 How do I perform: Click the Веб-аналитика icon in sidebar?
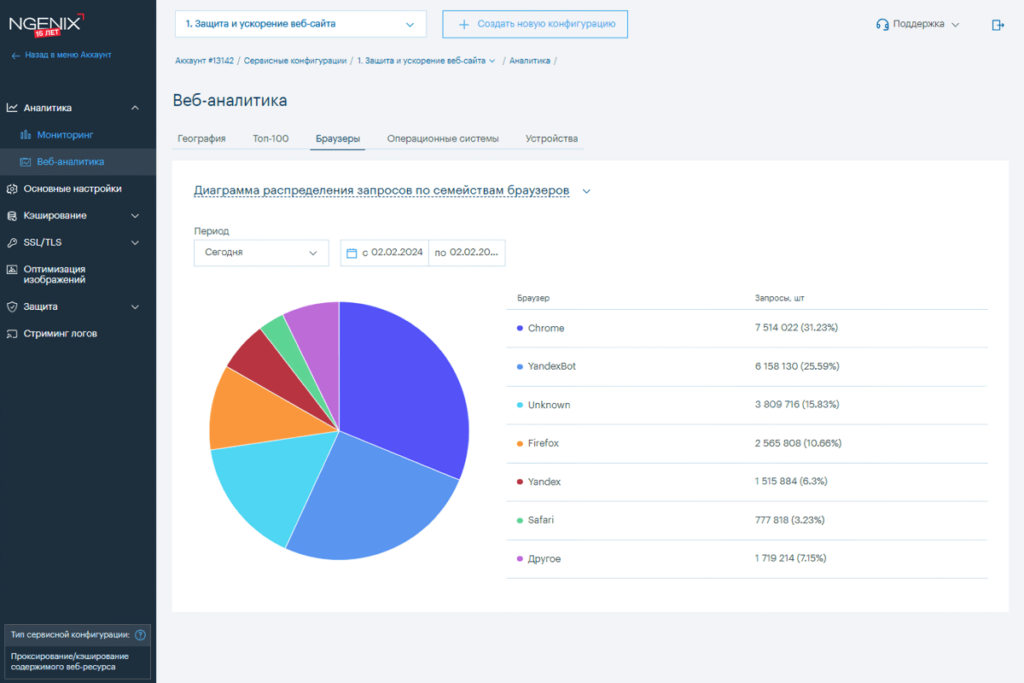[25, 161]
